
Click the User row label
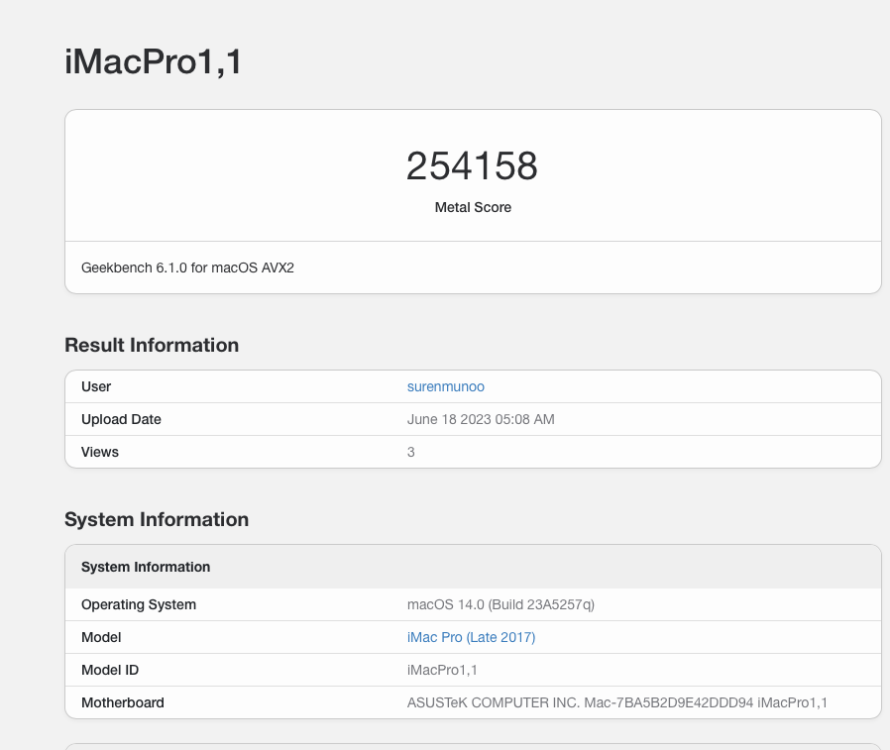click(x=96, y=387)
